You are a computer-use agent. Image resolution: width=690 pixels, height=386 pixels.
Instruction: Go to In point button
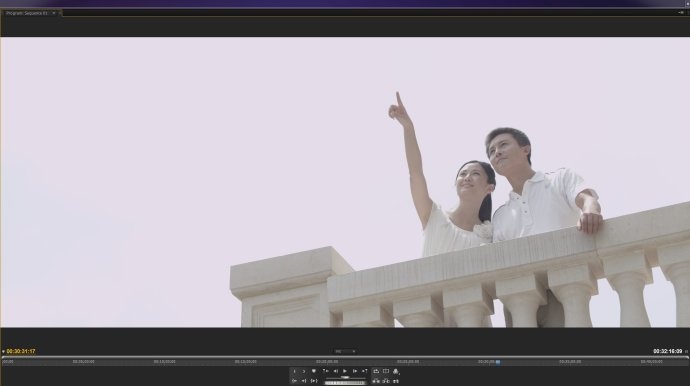[294, 381]
